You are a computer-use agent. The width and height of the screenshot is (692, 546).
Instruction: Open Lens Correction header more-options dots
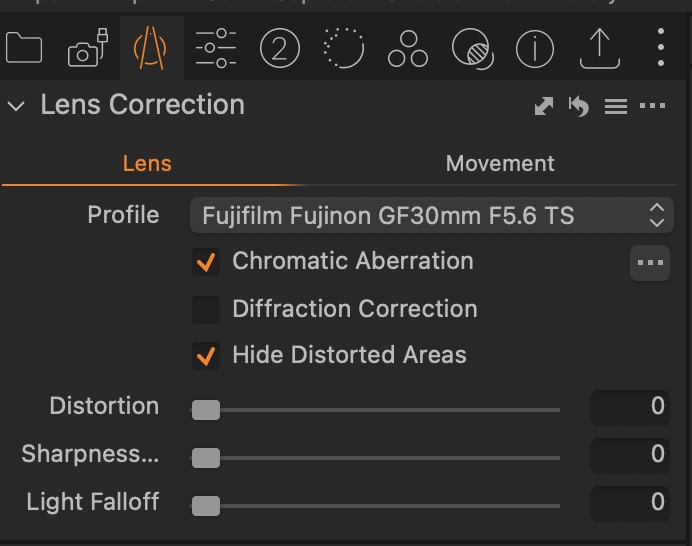652,105
